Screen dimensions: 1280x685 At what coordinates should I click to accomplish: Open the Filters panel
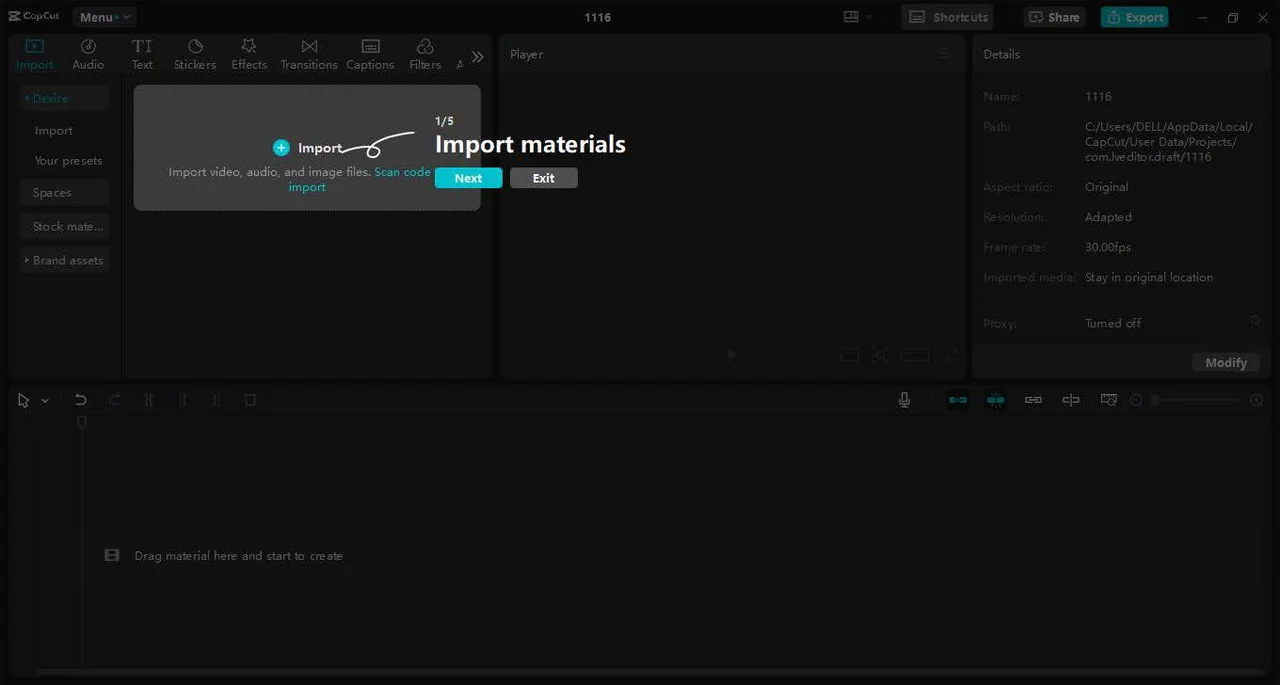(425, 54)
